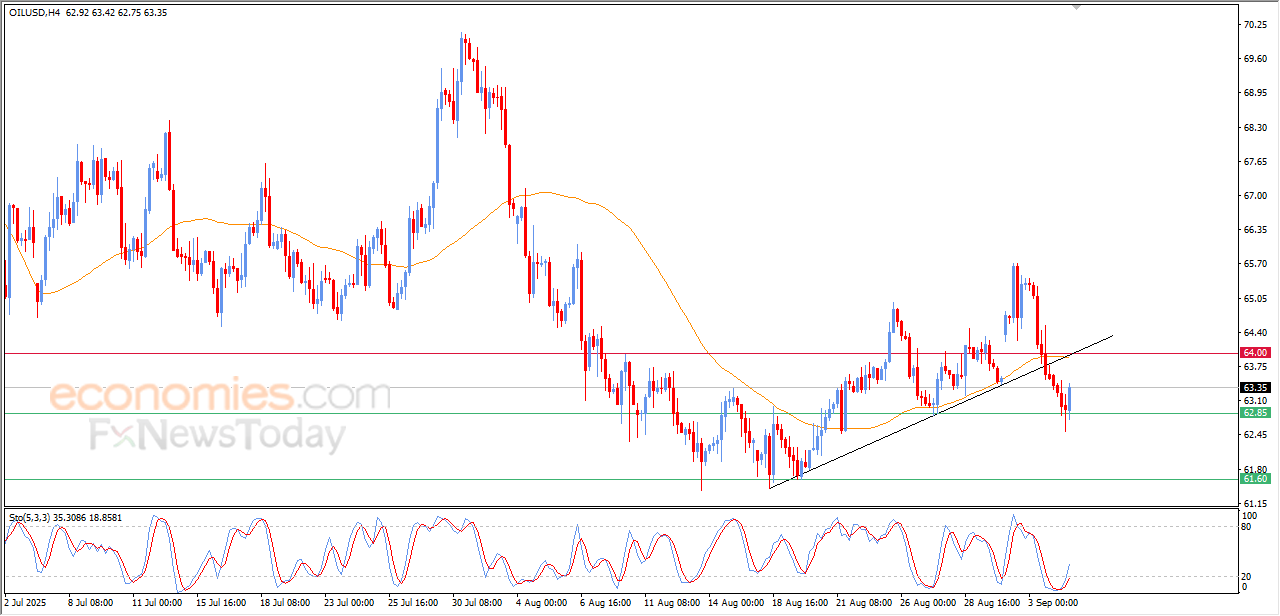Click the 62.45 price axis label
Image resolution: width=1280 pixels, height=616 pixels.
click(1256, 435)
